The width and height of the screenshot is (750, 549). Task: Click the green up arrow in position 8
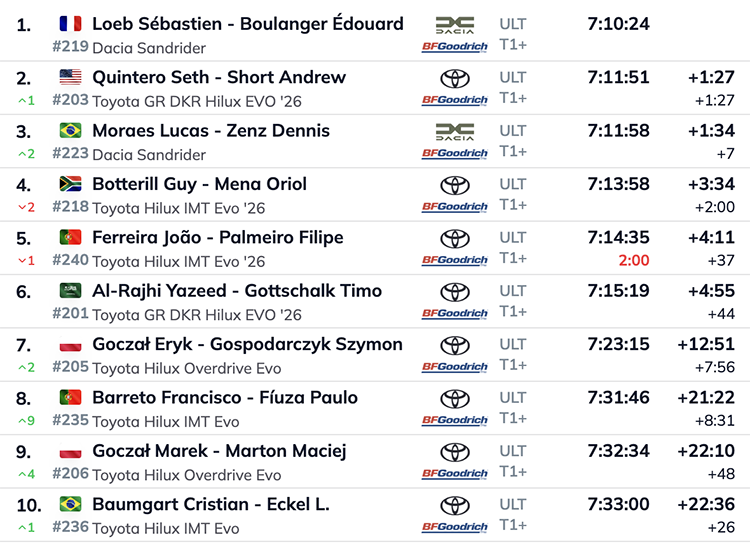24,421
